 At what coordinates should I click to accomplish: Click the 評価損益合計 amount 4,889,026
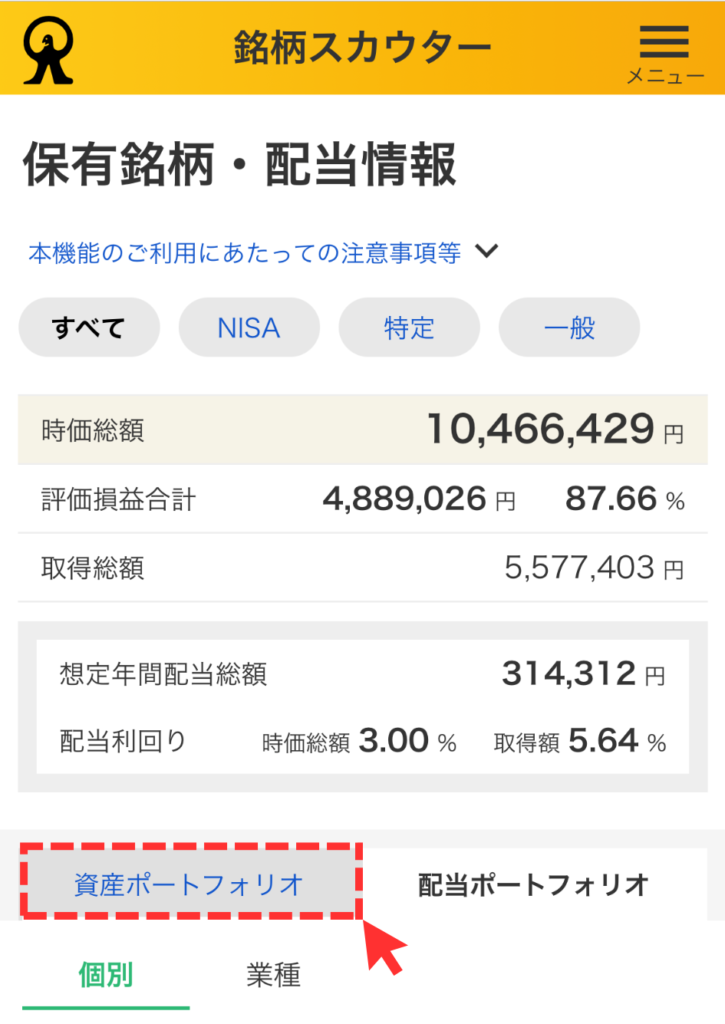coord(404,499)
